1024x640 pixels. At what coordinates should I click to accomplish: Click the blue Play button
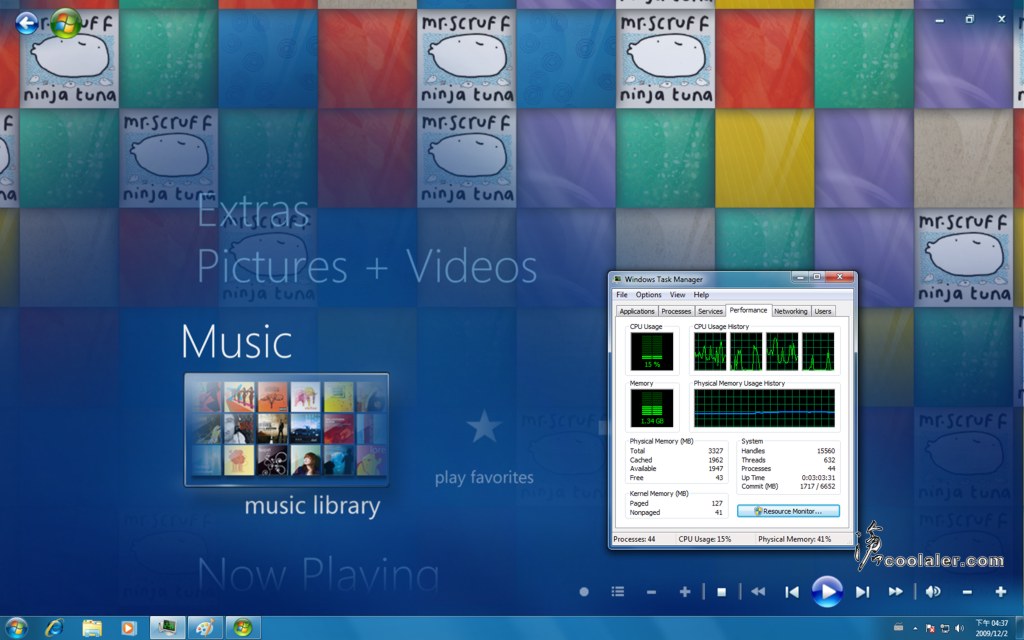pos(827,592)
